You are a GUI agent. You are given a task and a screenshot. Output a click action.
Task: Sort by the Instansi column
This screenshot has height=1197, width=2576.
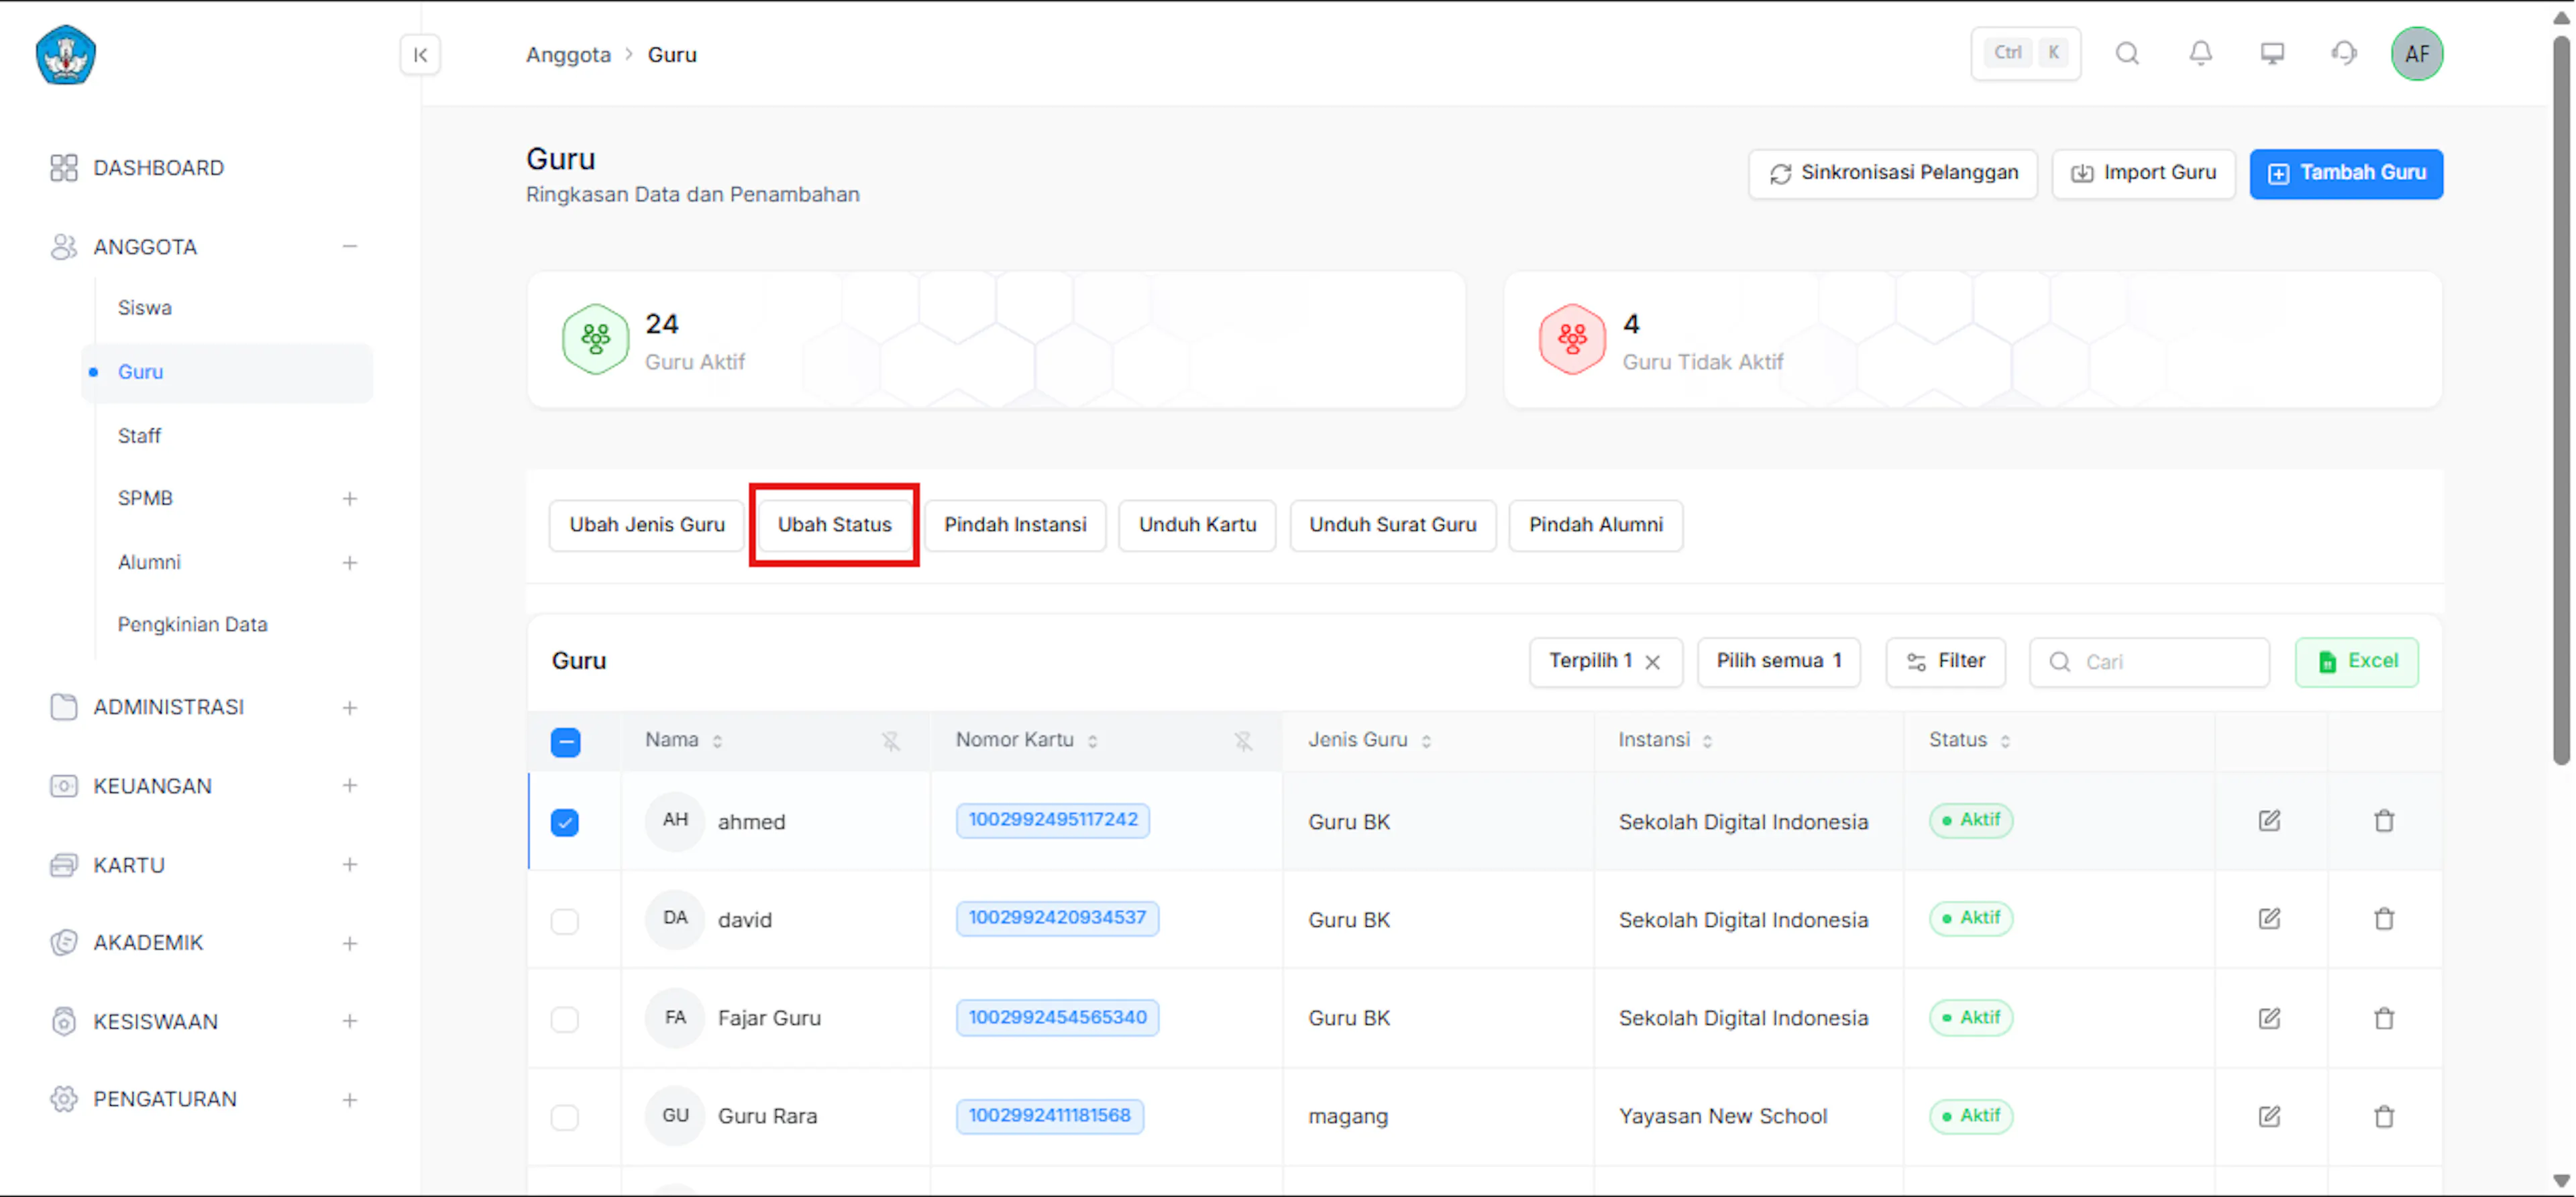click(1707, 741)
